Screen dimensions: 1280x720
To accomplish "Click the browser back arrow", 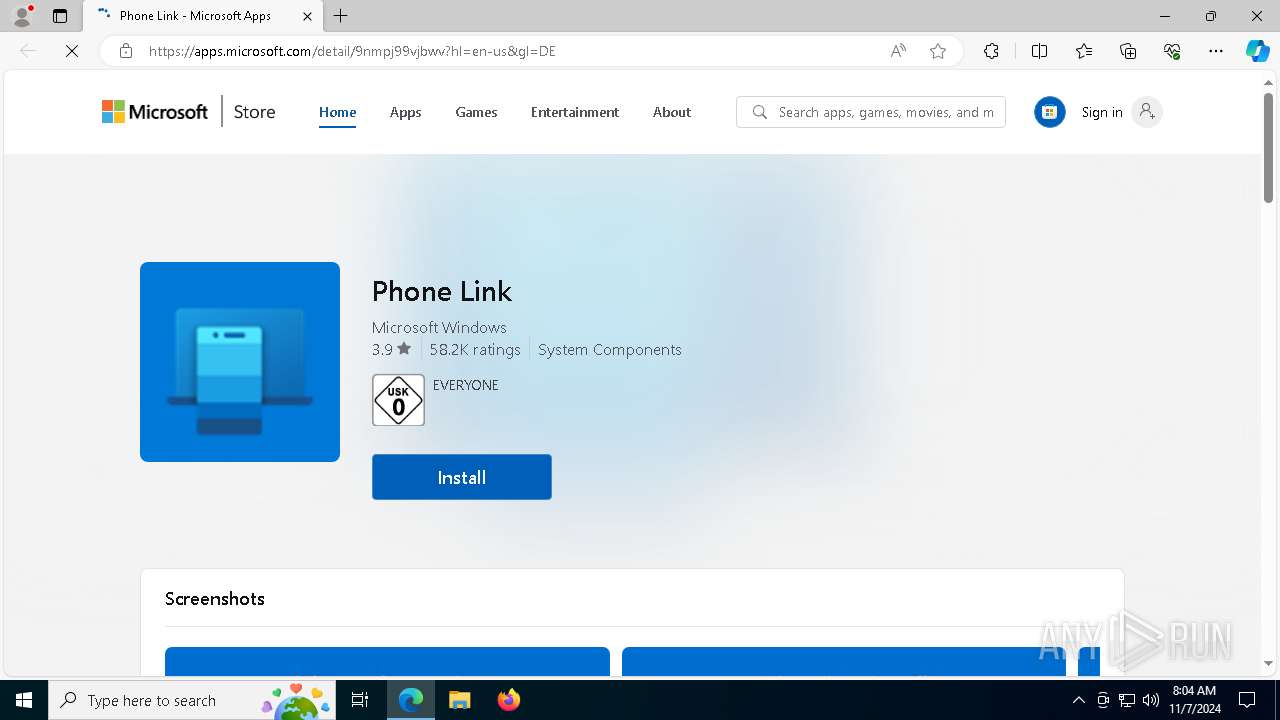I will (28, 51).
